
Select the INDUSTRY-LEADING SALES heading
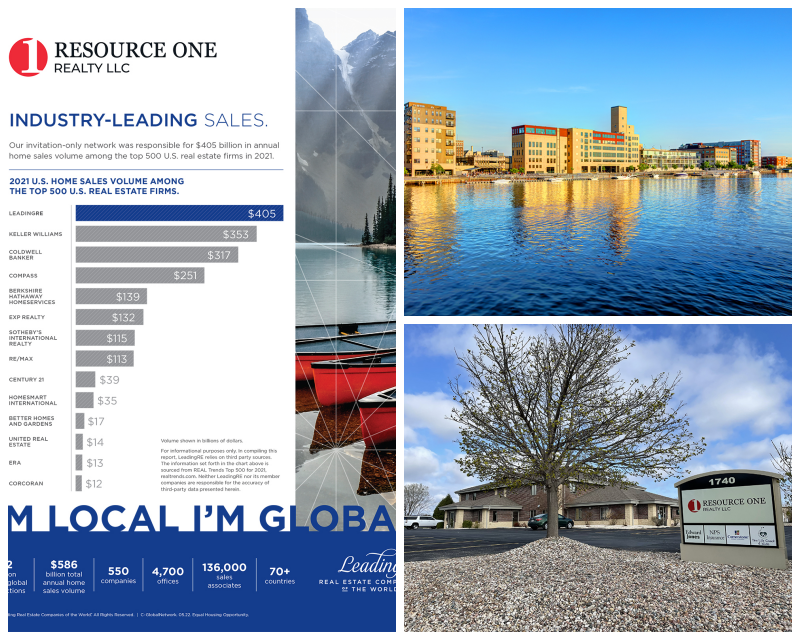coord(138,120)
